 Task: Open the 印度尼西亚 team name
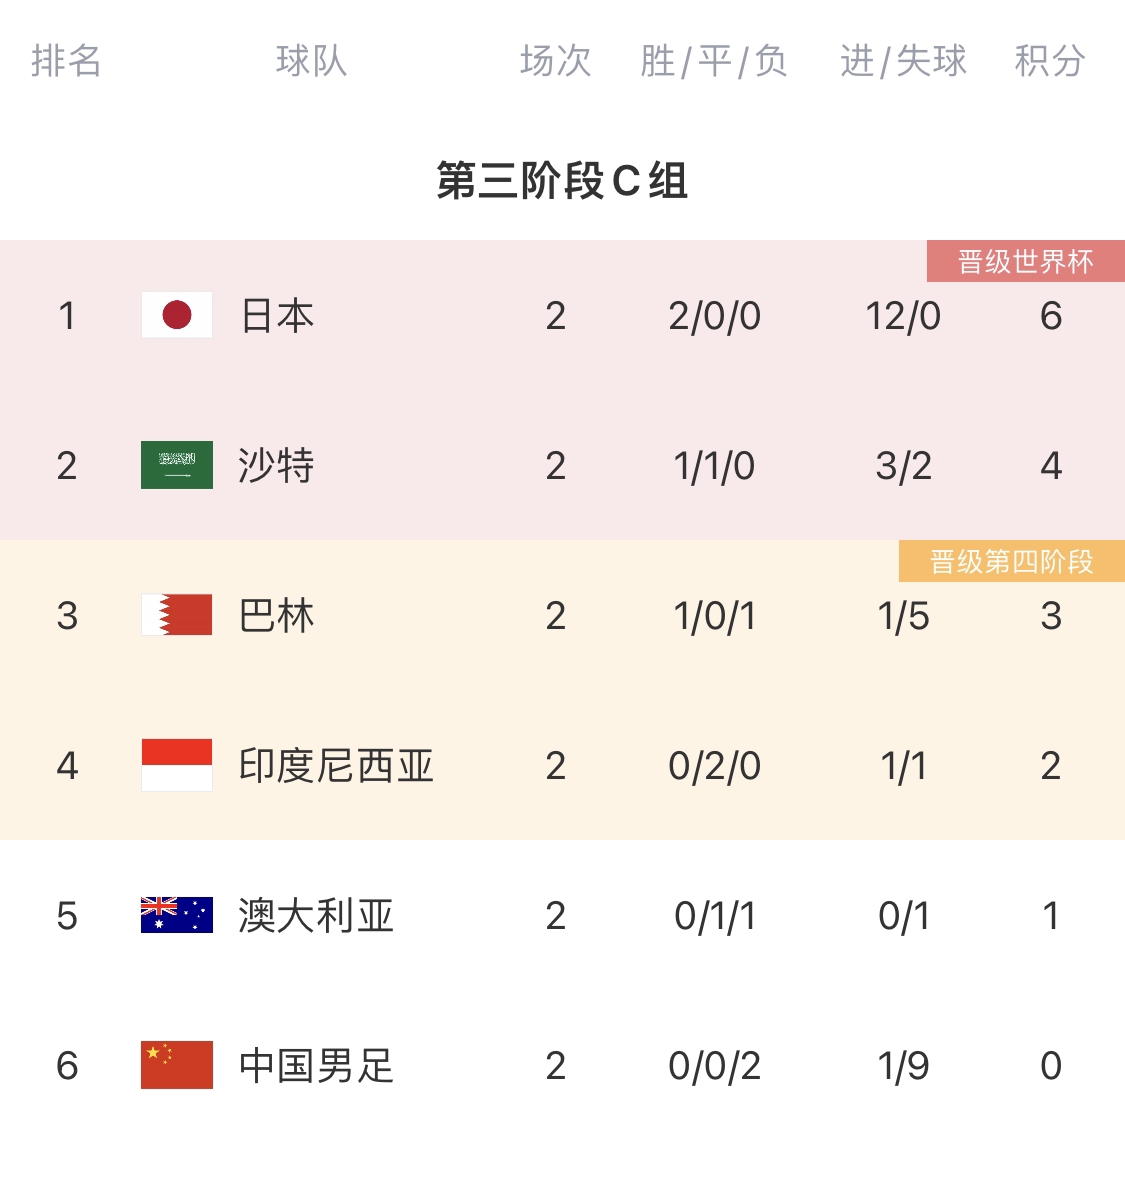coord(336,766)
